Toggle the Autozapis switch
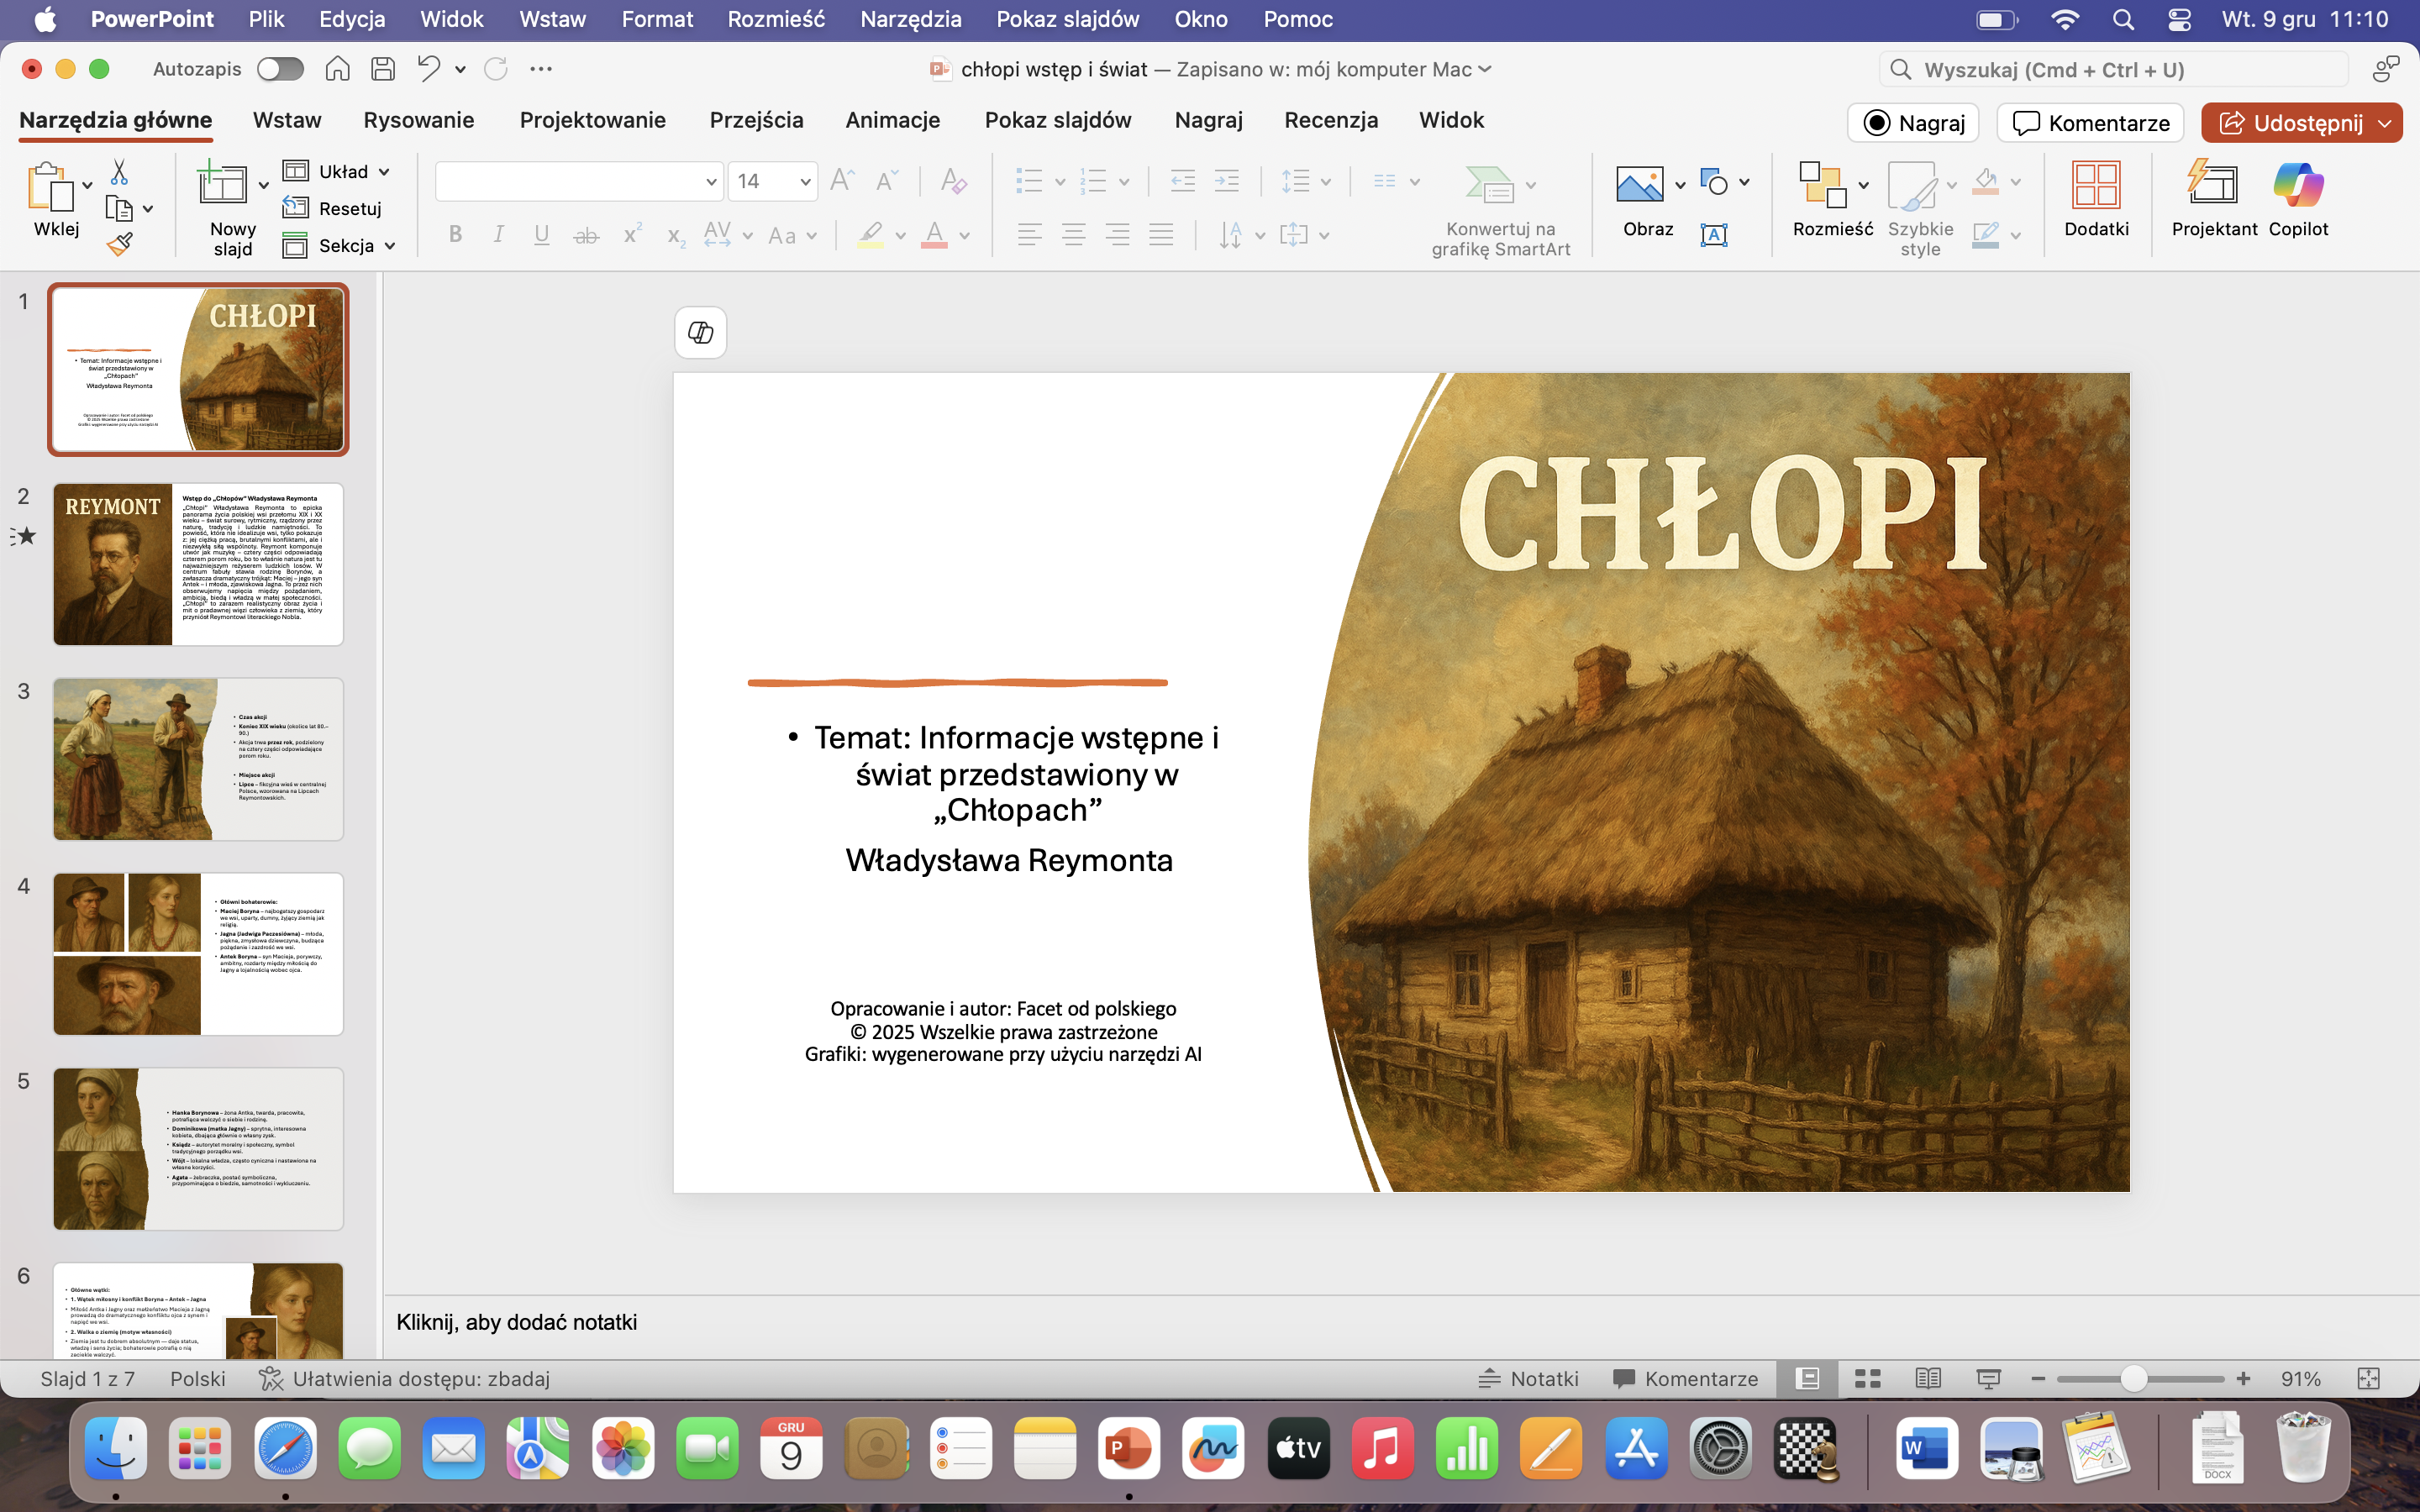 [280, 69]
